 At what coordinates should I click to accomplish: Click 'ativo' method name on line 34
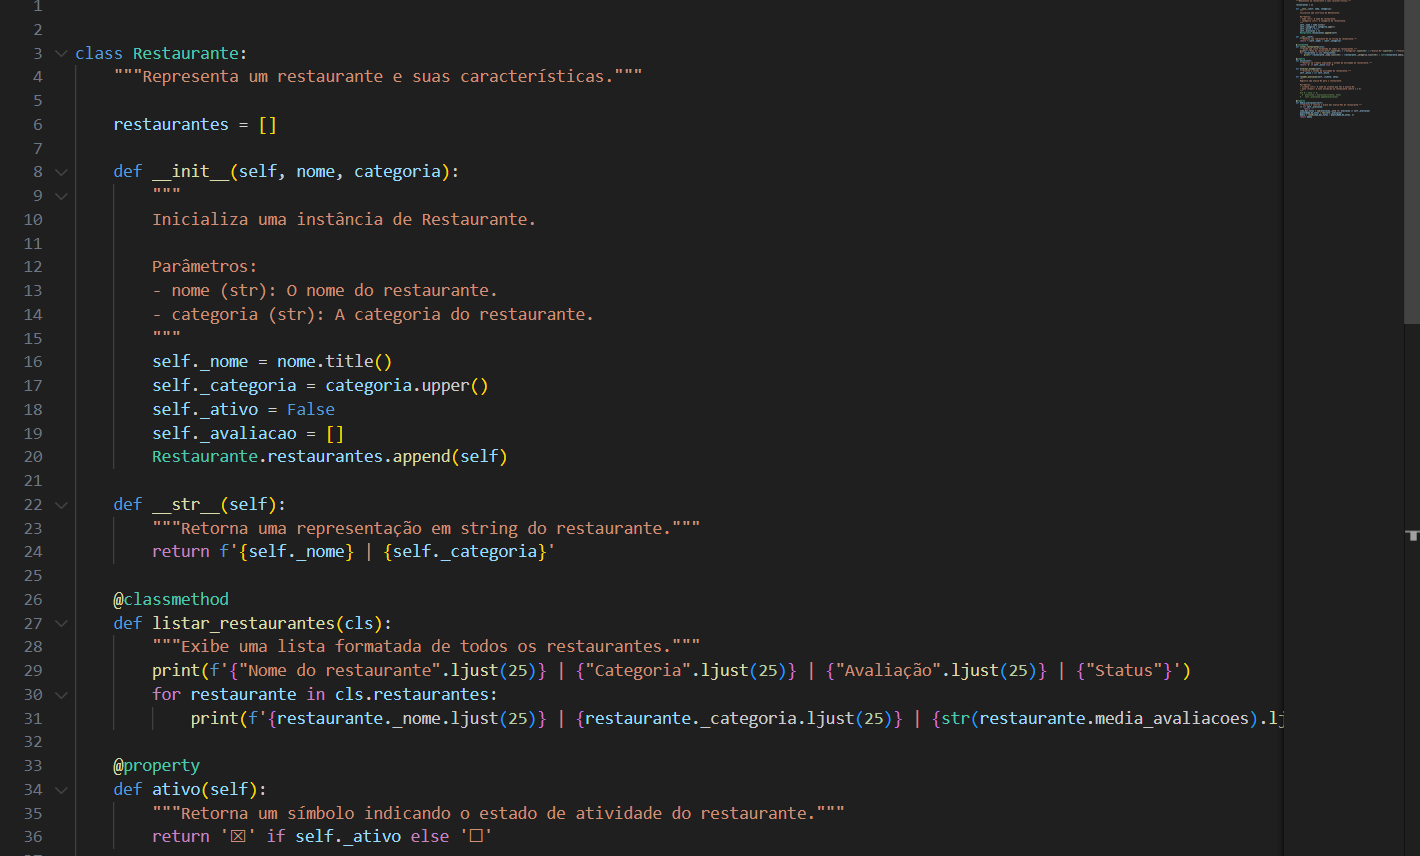[176, 790]
